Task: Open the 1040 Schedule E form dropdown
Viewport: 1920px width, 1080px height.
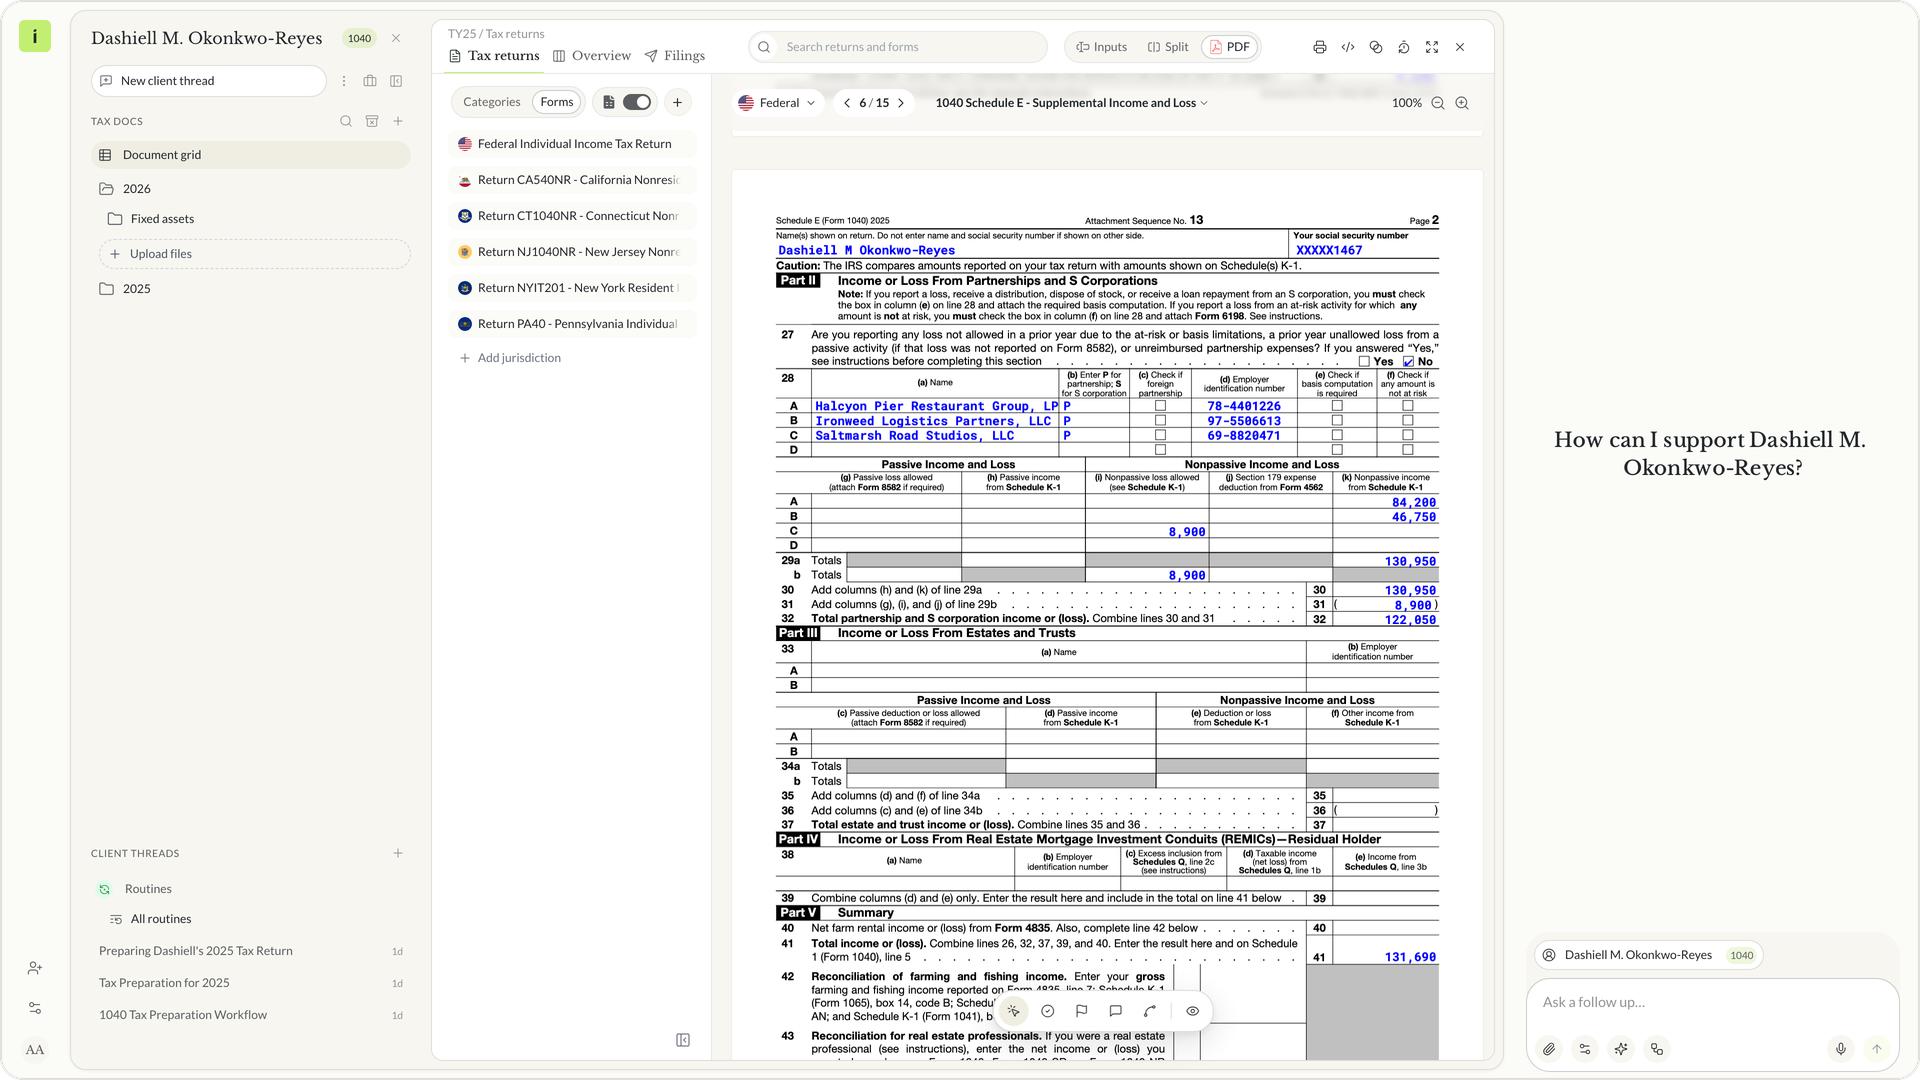Action: pos(1071,103)
